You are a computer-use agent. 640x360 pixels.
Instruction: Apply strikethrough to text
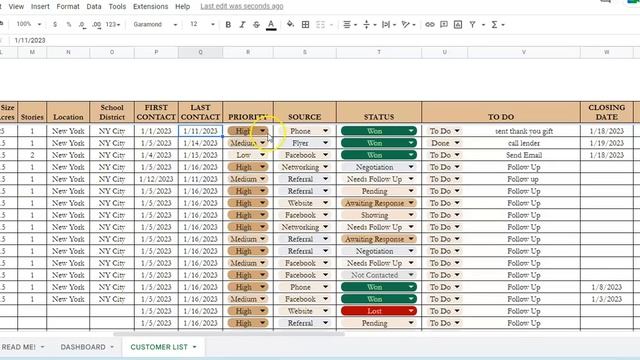(256, 24)
